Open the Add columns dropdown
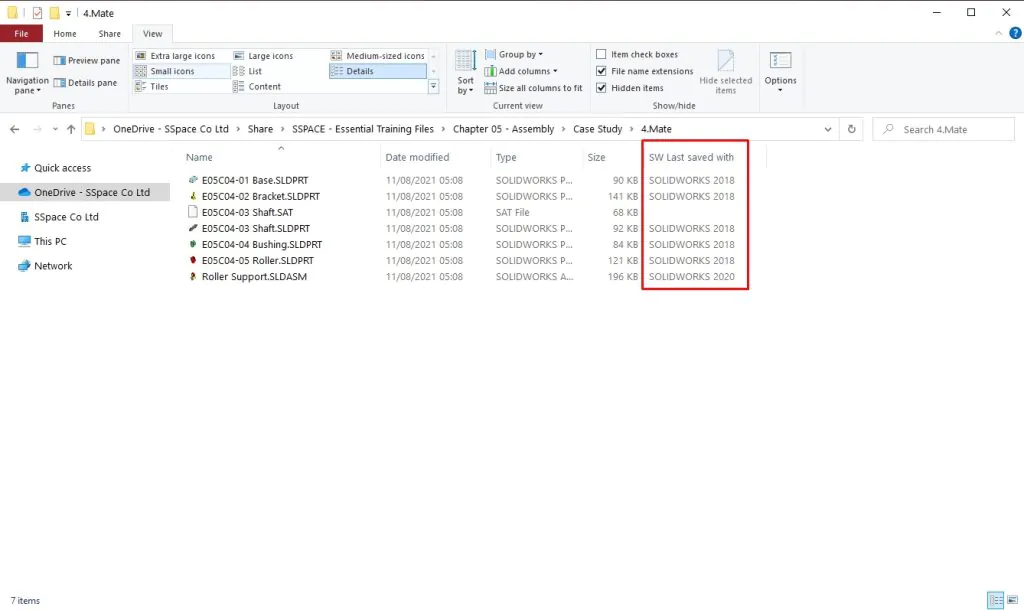This screenshot has width=1024, height=610. click(520, 71)
